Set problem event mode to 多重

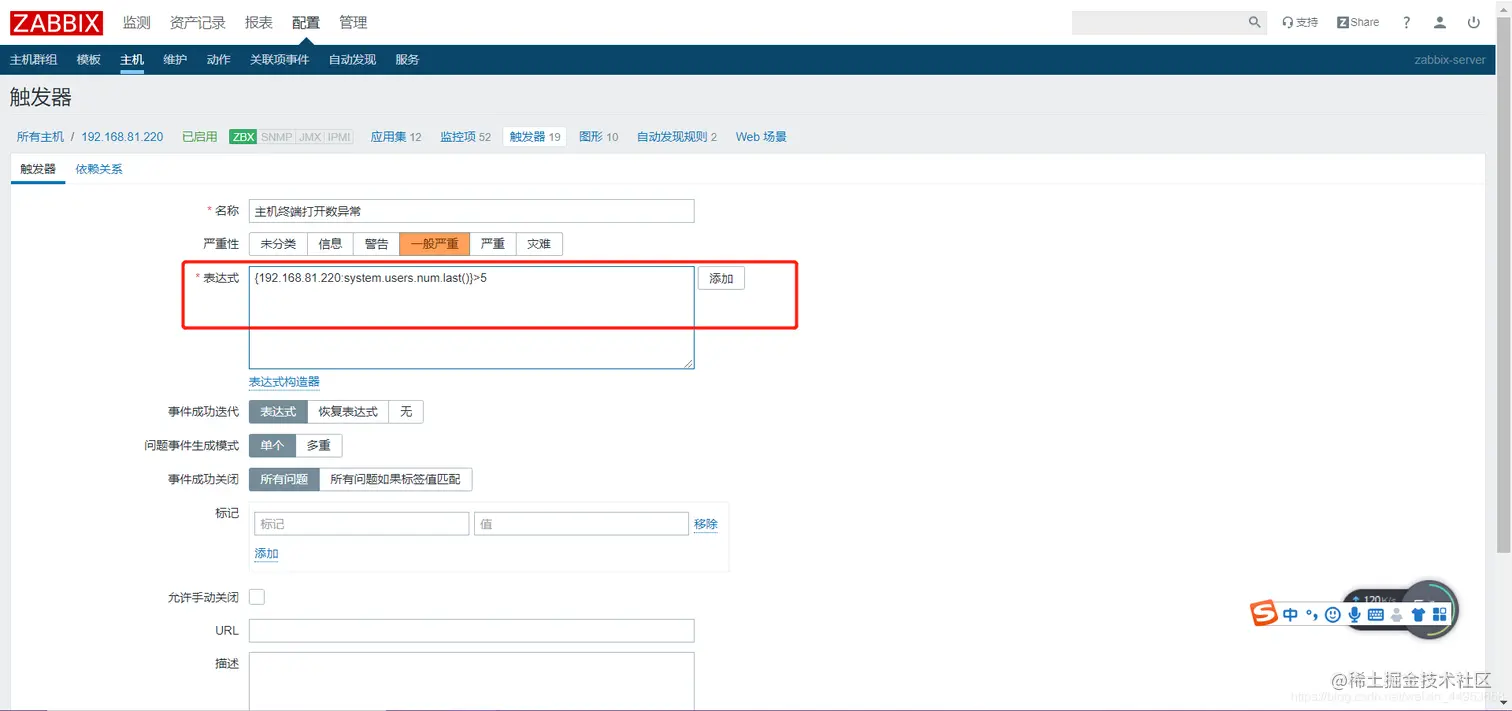(x=319, y=446)
